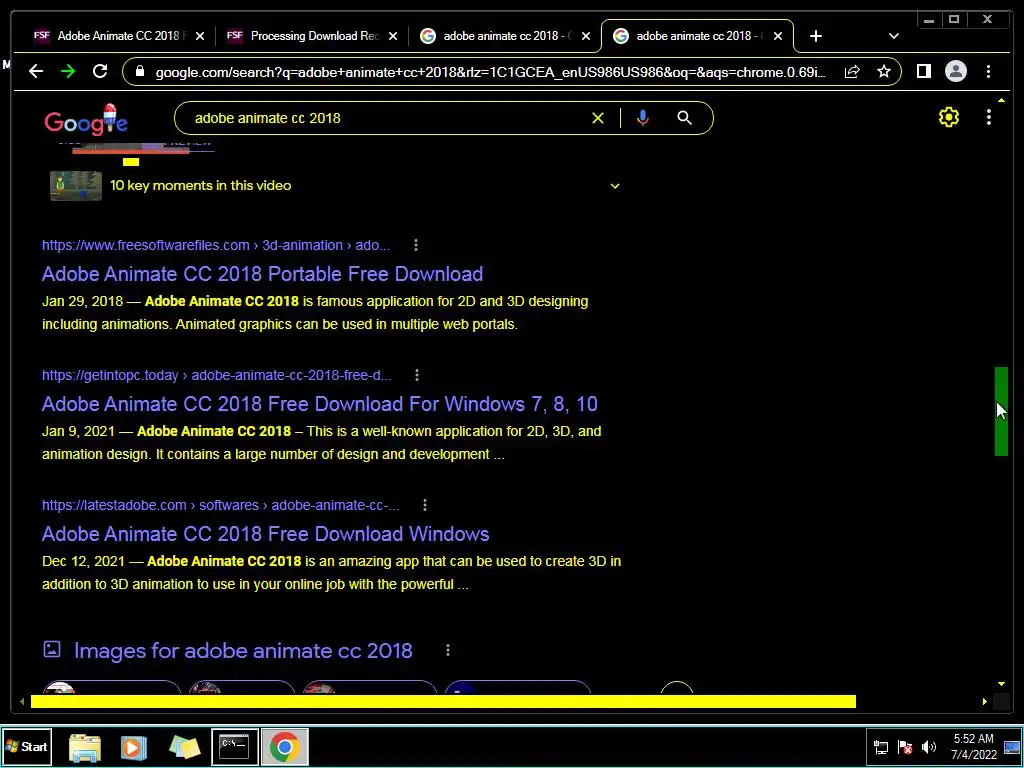Open the menu right of Google settings gear
Screen dimensions: 1024x768
(x=989, y=118)
